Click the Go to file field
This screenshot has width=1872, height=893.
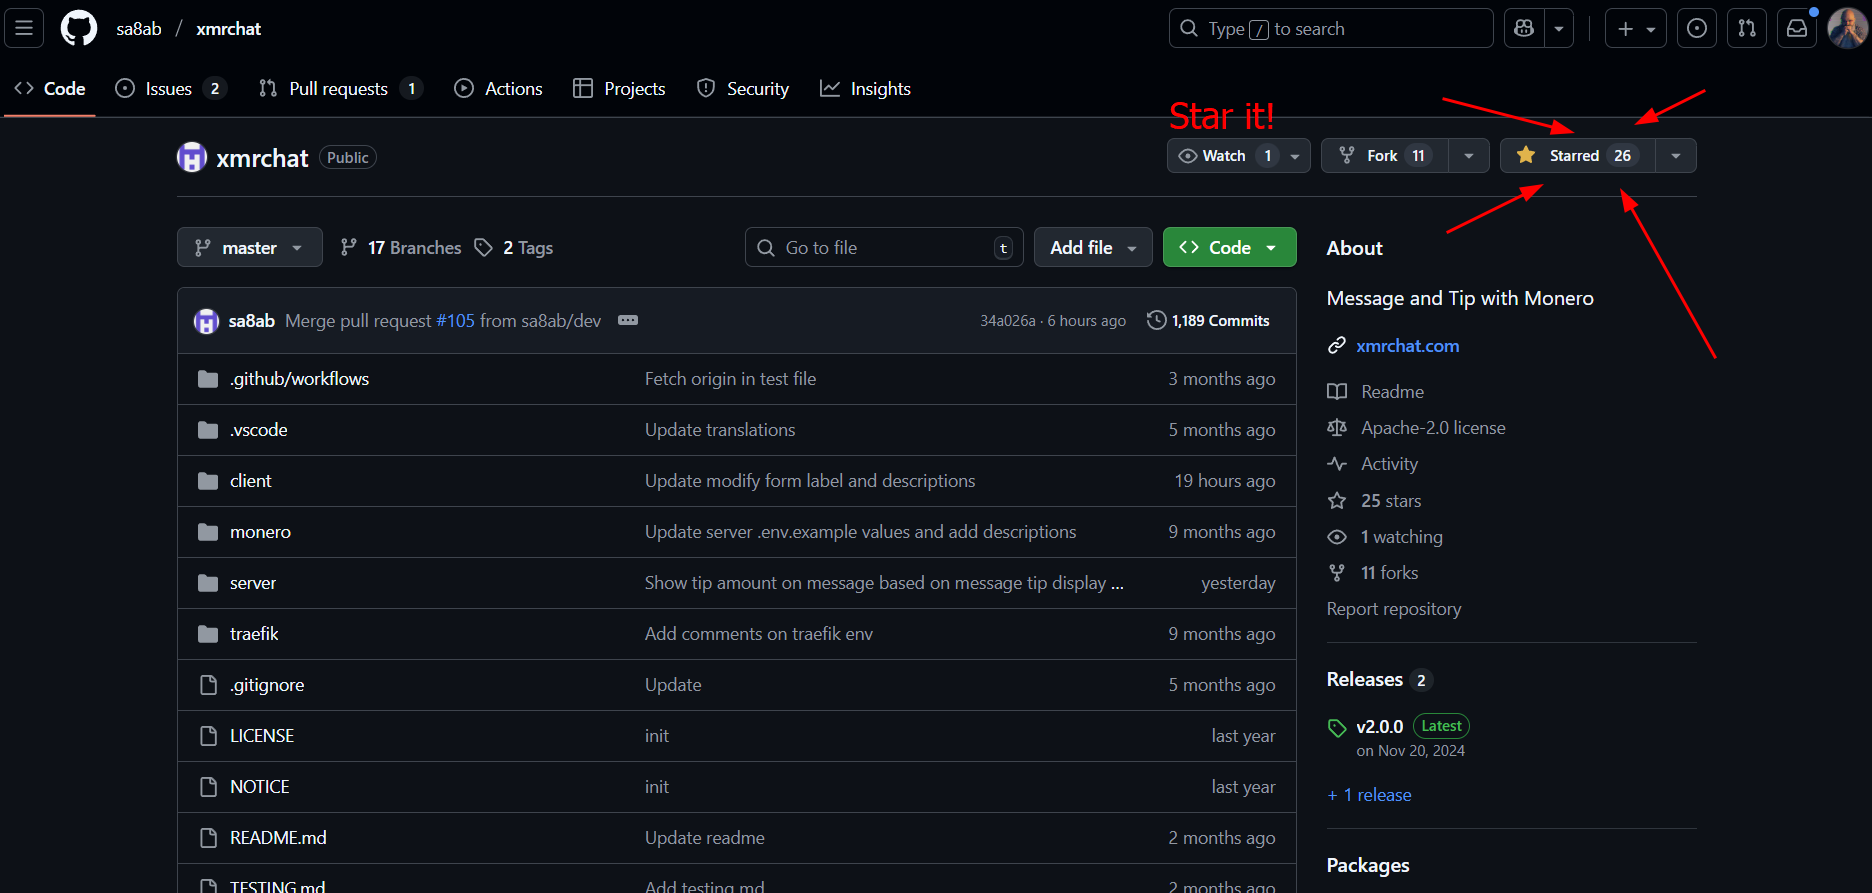pyautogui.click(x=882, y=248)
